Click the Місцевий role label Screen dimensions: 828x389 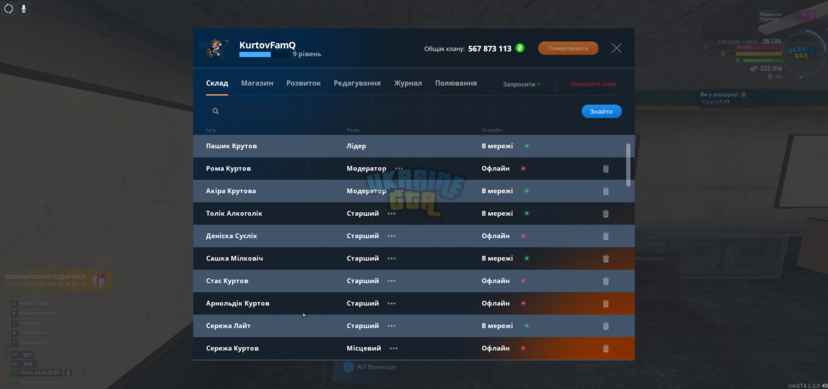[364, 348]
